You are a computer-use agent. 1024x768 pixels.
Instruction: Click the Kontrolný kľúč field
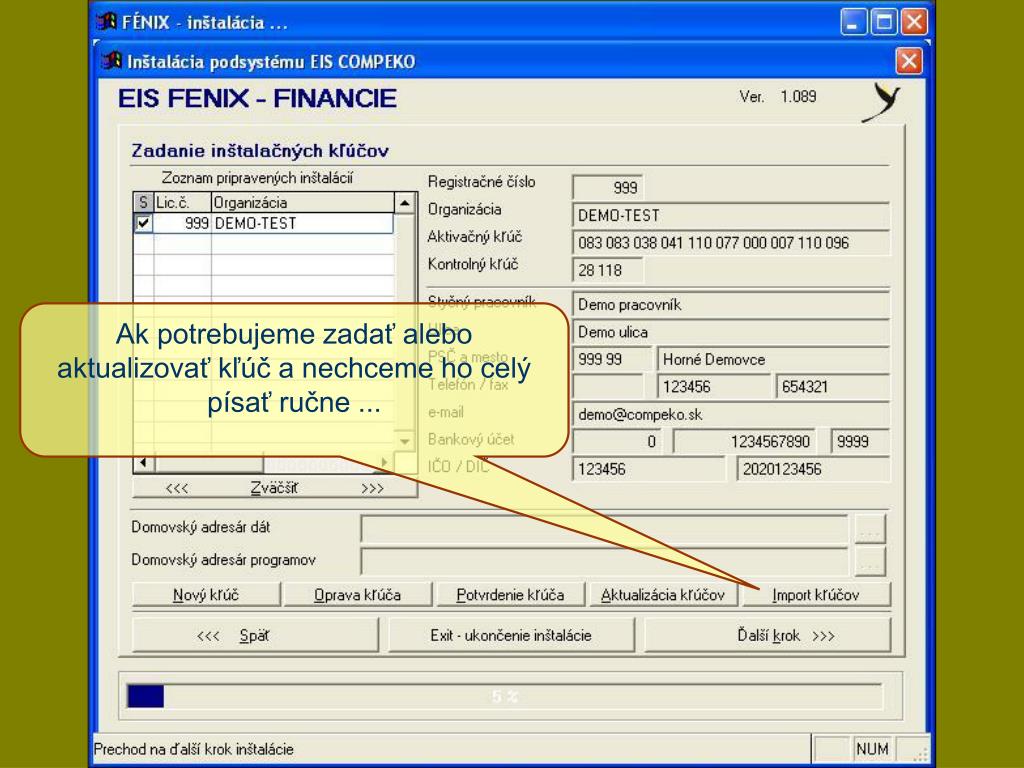tap(607, 270)
